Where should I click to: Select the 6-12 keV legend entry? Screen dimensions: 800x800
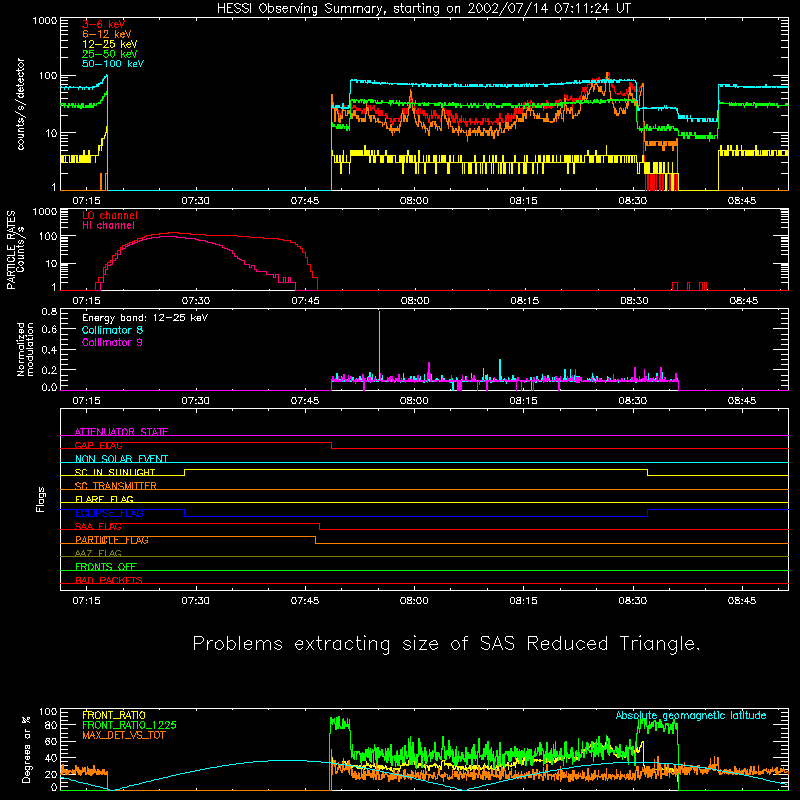107,34
